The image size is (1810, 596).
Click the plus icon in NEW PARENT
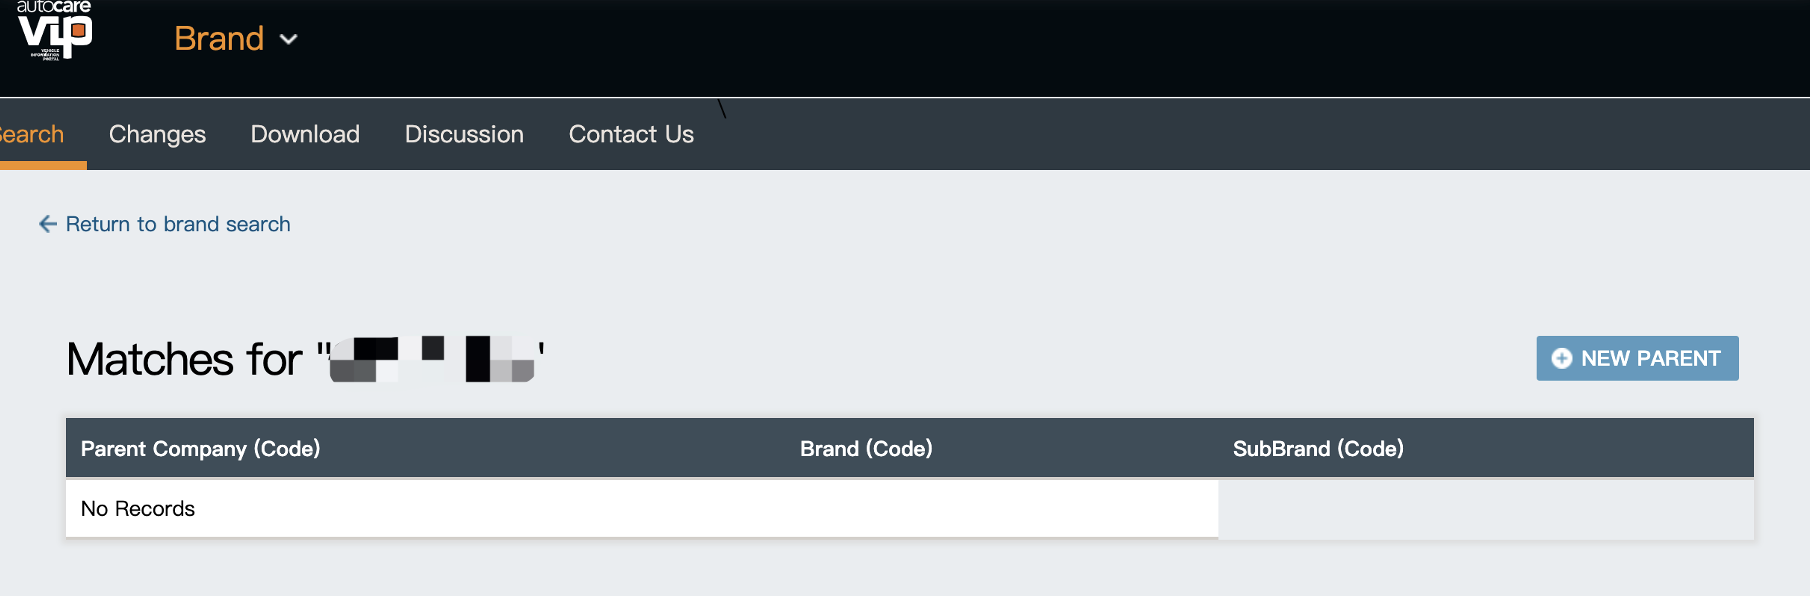[x=1561, y=358]
